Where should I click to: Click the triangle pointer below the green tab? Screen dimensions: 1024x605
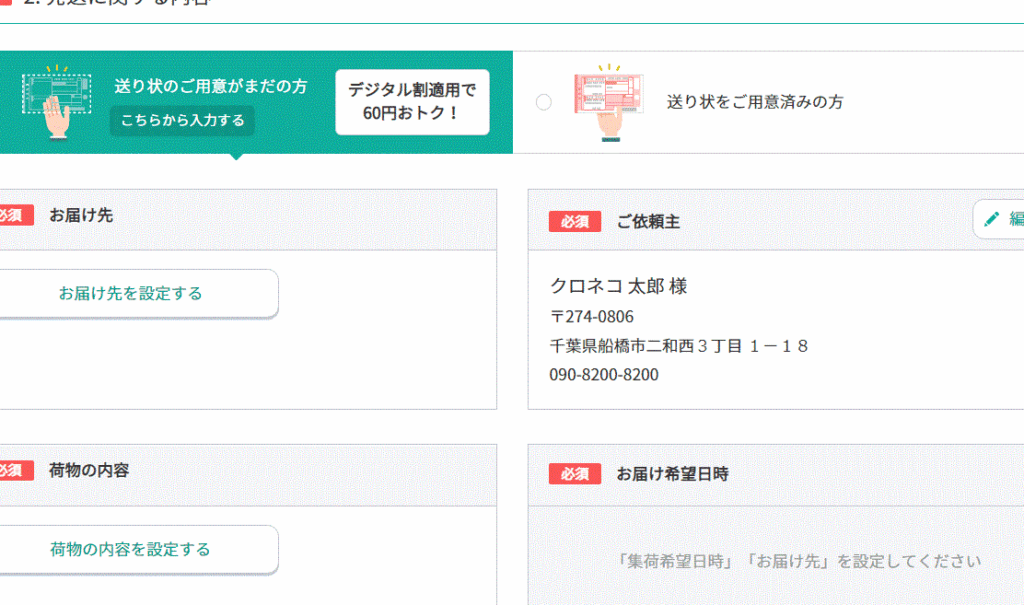pyautogui.click(x=236, y=156)
